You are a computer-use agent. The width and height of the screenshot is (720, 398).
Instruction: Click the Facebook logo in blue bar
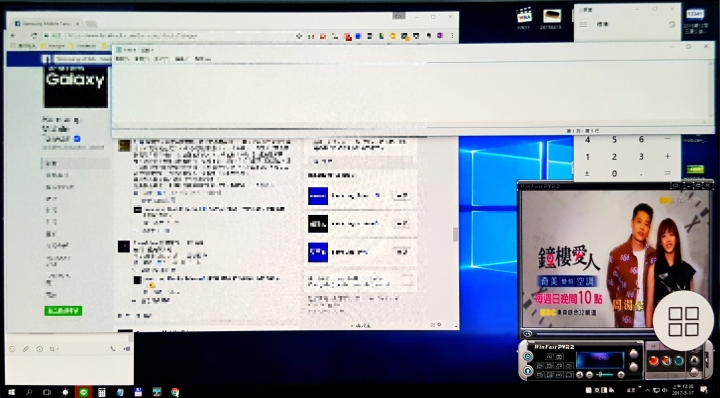46,59
